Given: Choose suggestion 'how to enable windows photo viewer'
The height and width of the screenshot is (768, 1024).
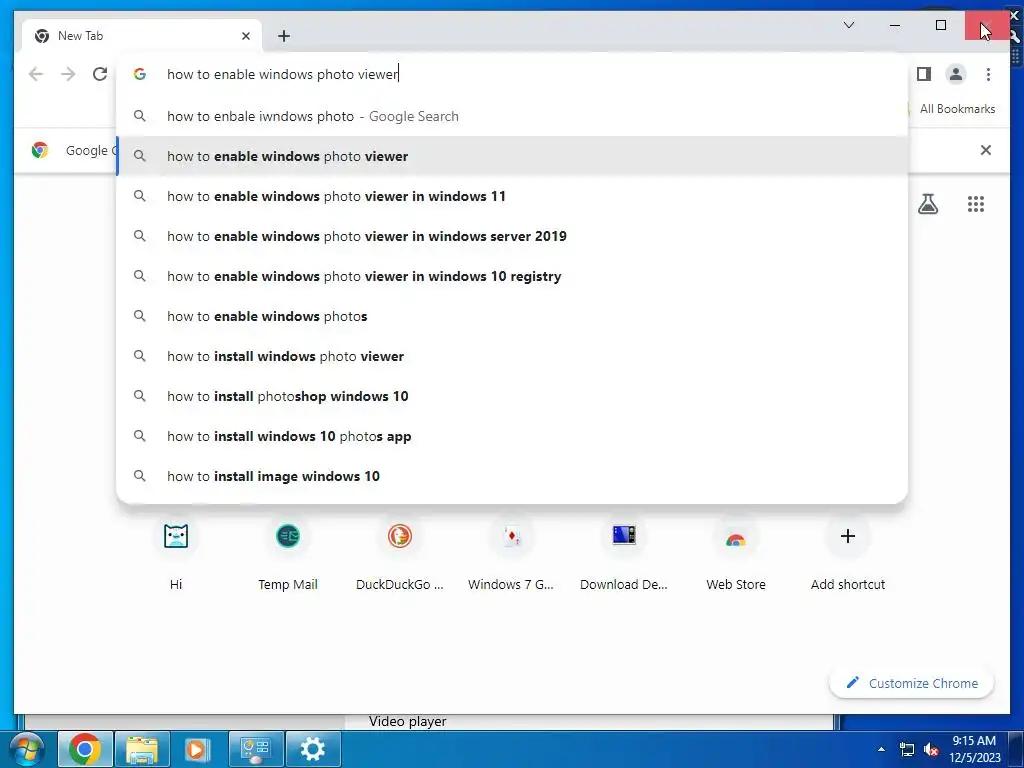Looking at the screenshot, I should [x=512, y=156].
